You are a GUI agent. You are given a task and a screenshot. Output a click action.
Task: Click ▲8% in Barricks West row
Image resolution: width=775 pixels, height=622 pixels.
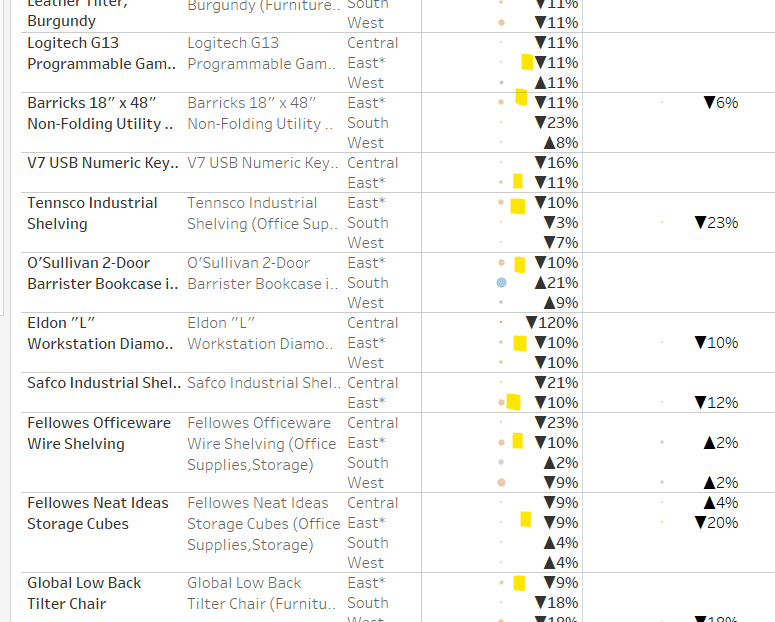coord(560,143)
